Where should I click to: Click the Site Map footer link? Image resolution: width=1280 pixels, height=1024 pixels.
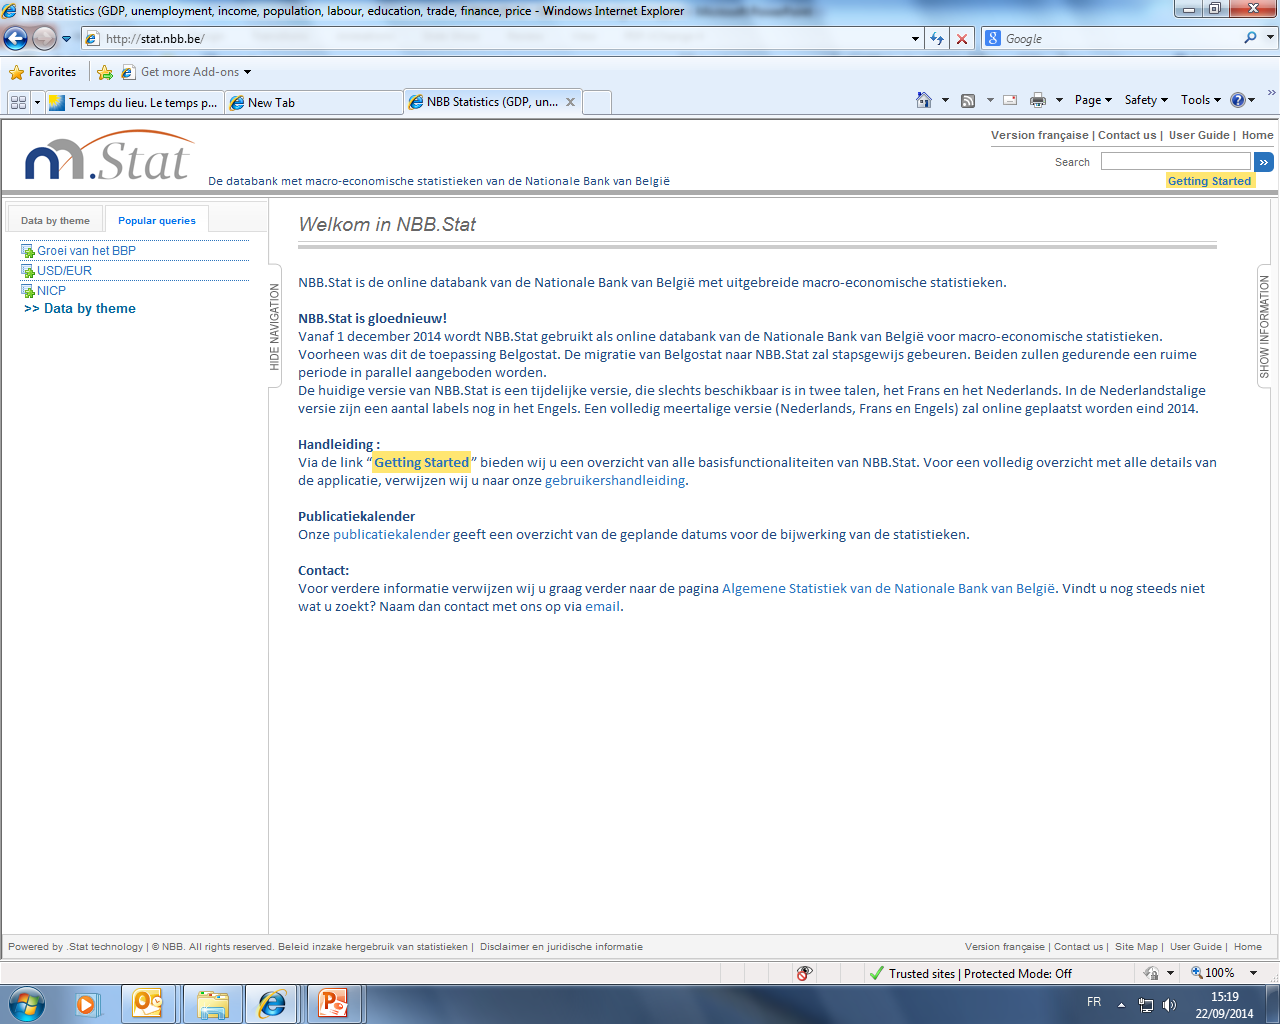pyautogui.click(x=1136, y=946)
